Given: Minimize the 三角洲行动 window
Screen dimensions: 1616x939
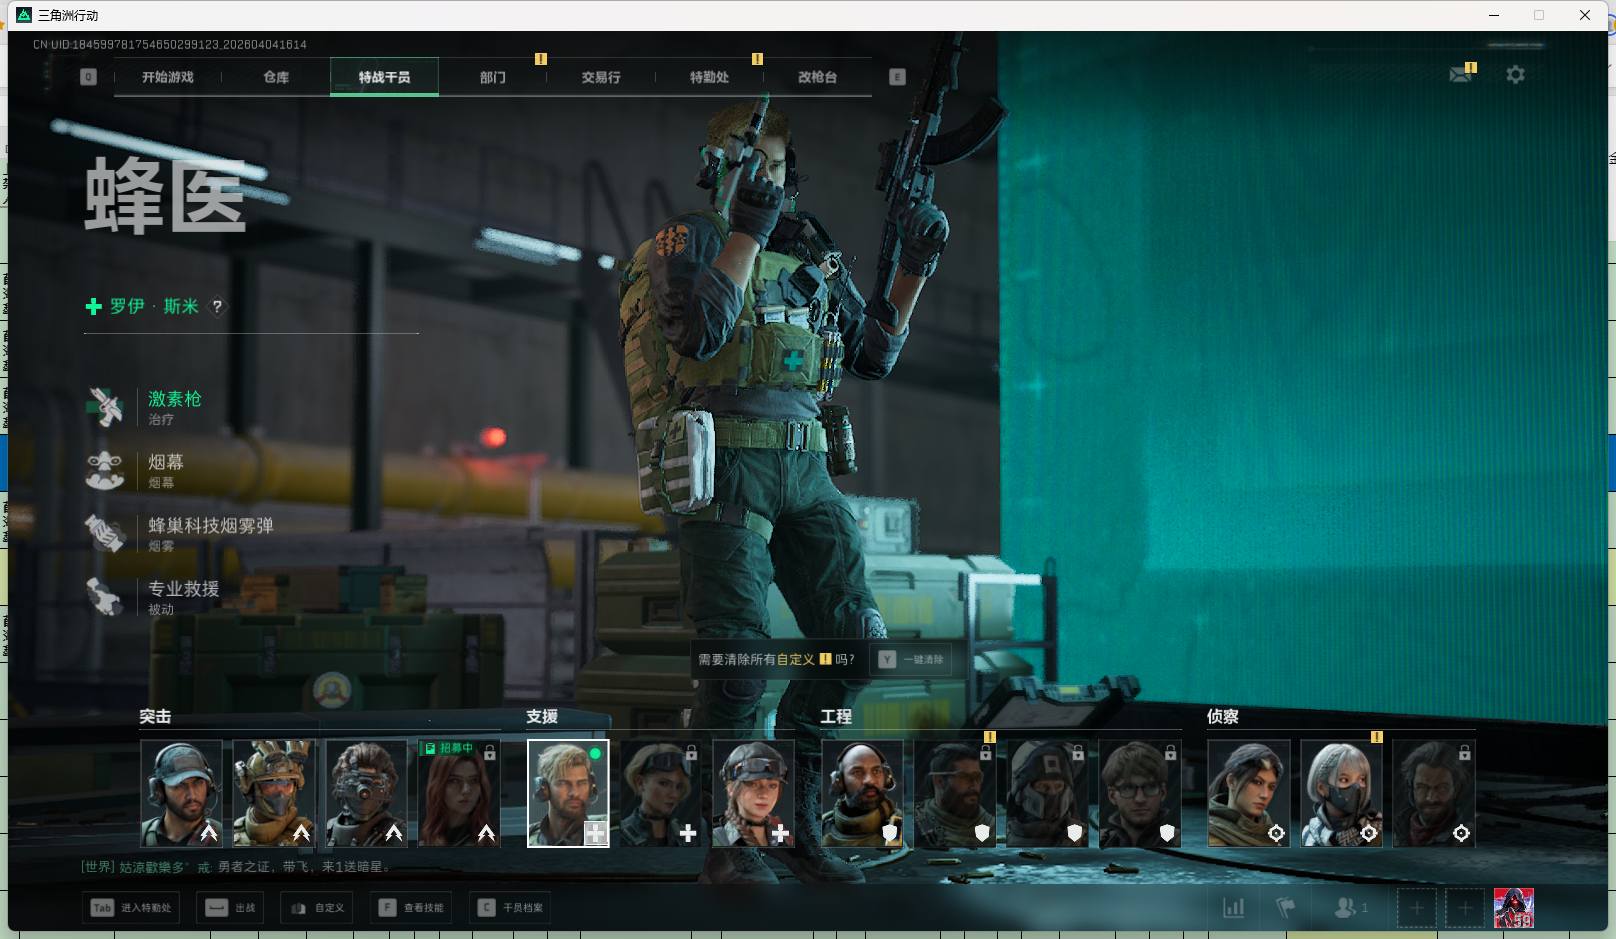Looking at the screenshot, I should pyautogui.click(x=1494, y=15).
